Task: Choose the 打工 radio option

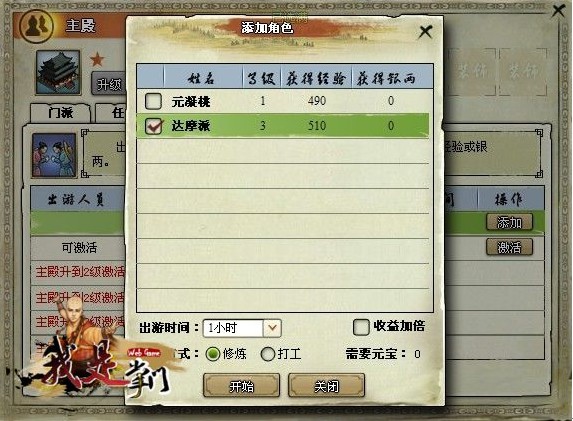Action: point(267,354)
